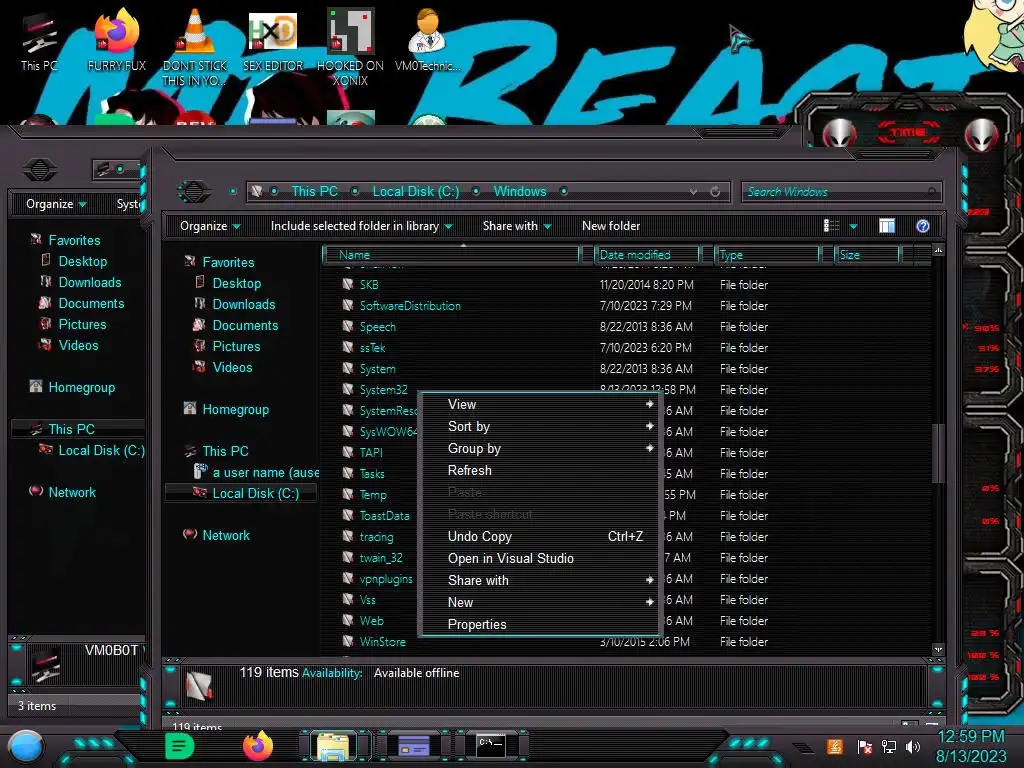The height and width of the screenshot is (768, 1024).
Task: Open the VLC cone desktop icon
Action: tap(195, 47)
